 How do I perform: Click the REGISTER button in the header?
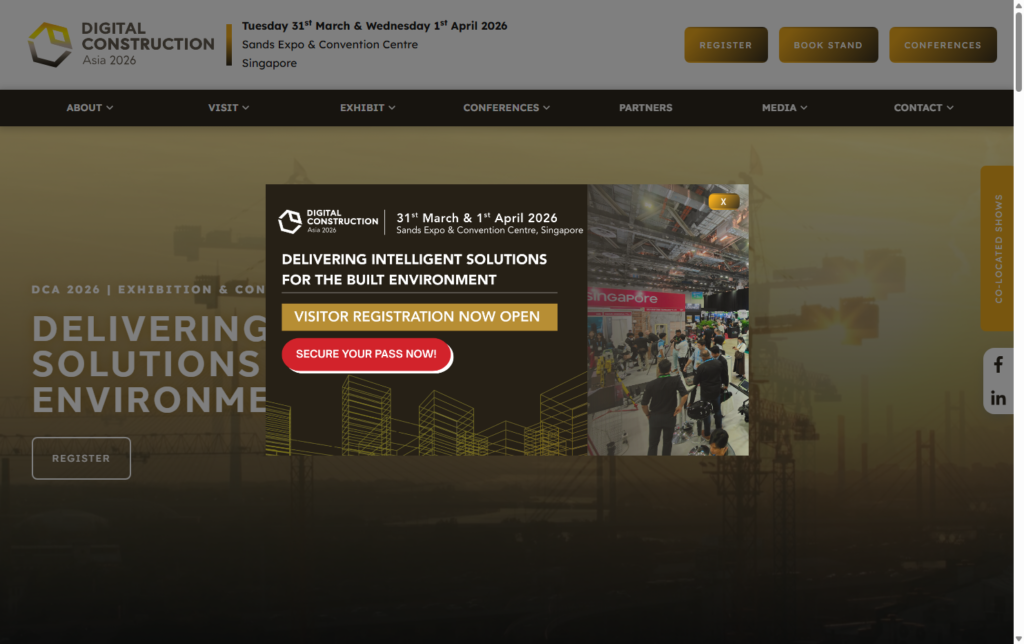tap(726, 44)
